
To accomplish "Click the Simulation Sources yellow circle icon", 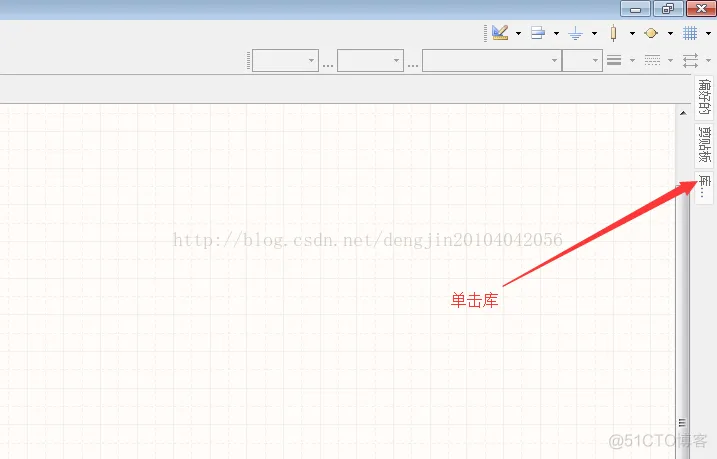I will 651,33.
